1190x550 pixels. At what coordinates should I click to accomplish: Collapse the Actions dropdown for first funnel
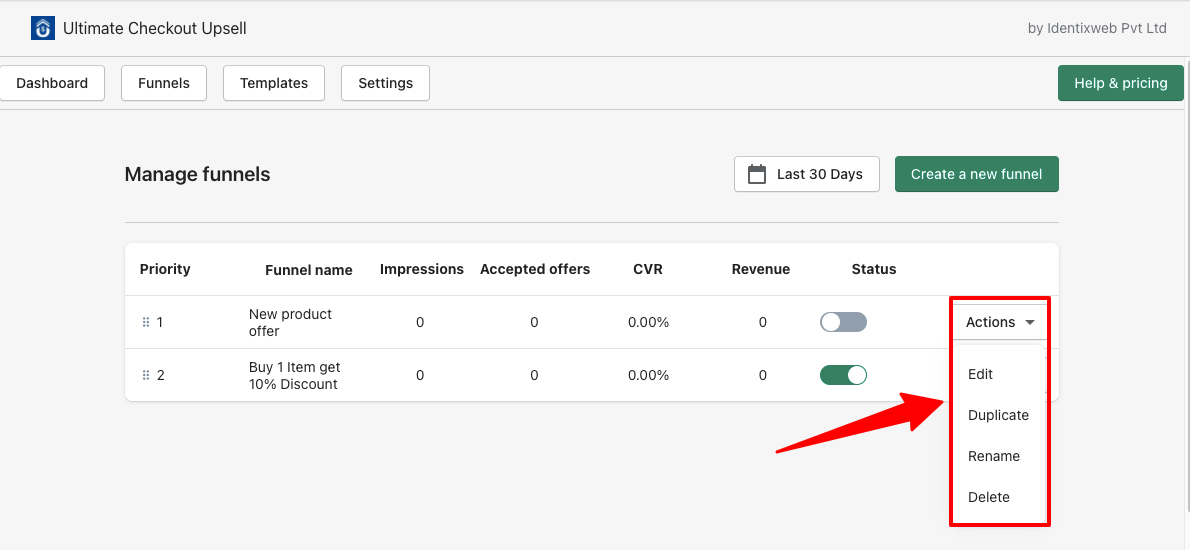point(999,322)
